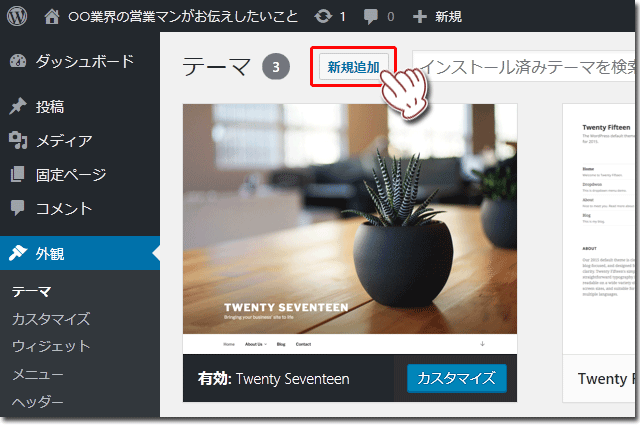Click the 新規追加 button
The image size is (640, 425).
353,67
